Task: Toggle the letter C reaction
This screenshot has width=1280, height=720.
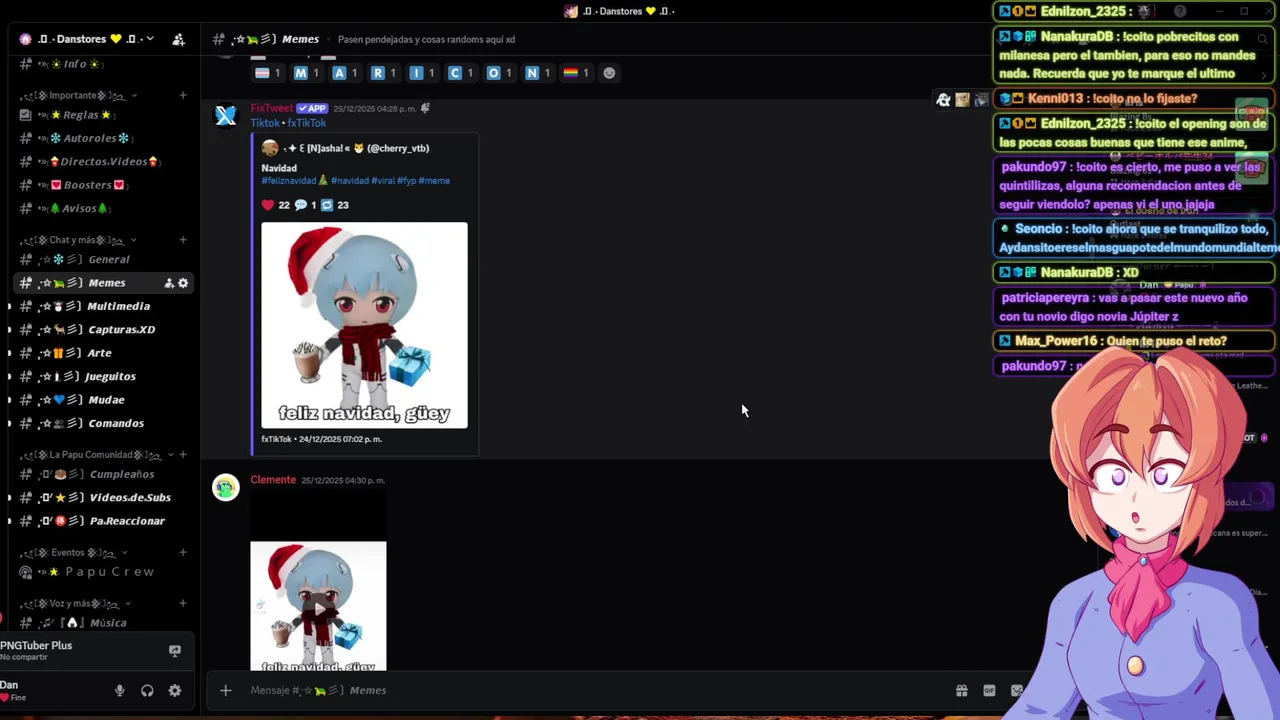Action: click(x=461, y=73)
